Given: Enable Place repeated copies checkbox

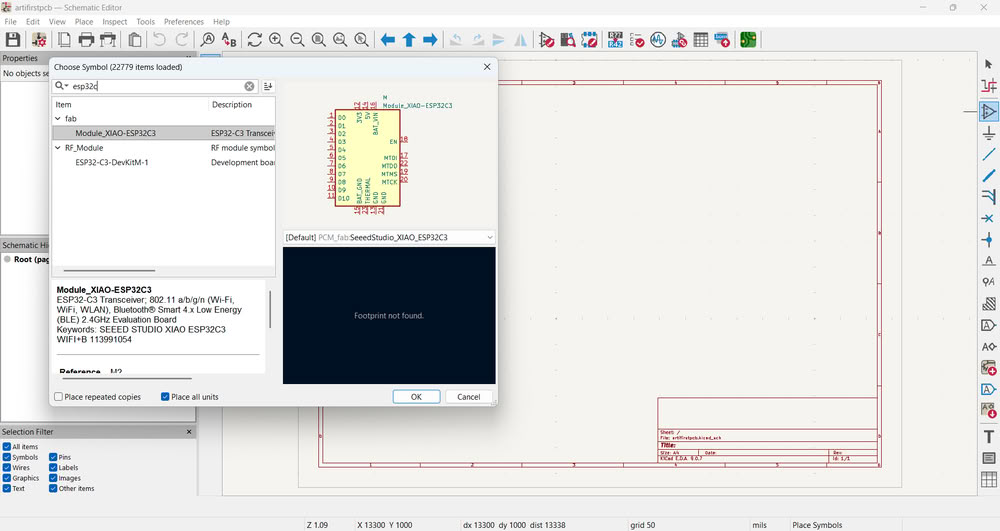Looking at the screenshot, I should [59, 396].
